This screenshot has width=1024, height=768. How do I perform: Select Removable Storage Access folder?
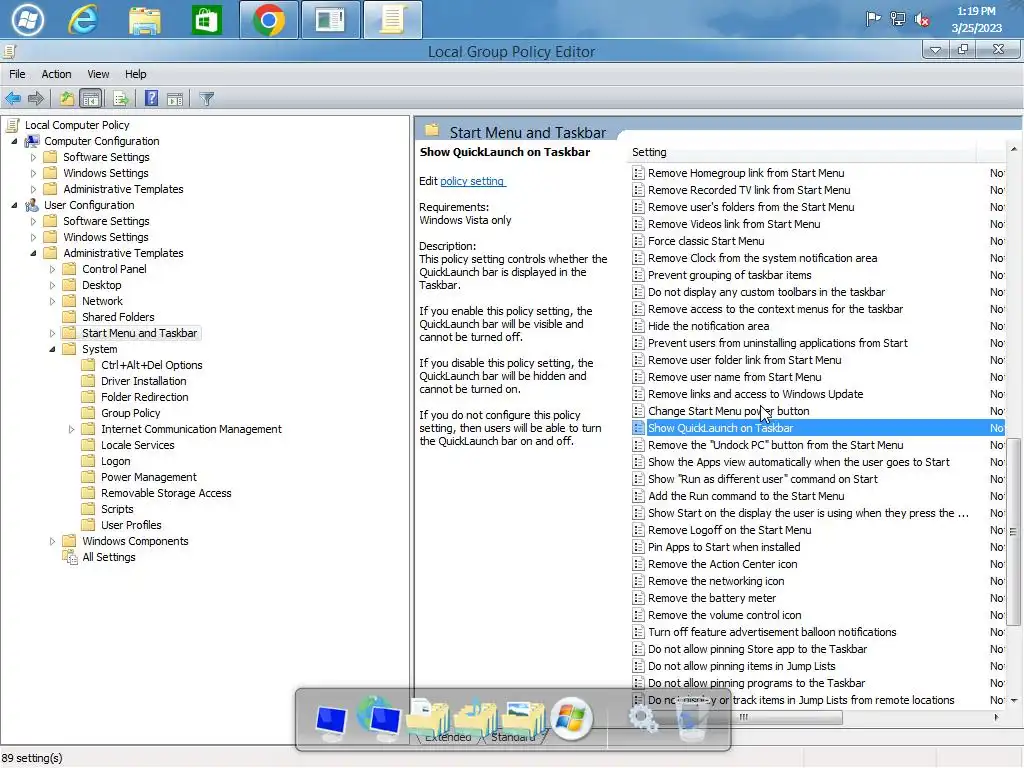[x=166, y=493]
